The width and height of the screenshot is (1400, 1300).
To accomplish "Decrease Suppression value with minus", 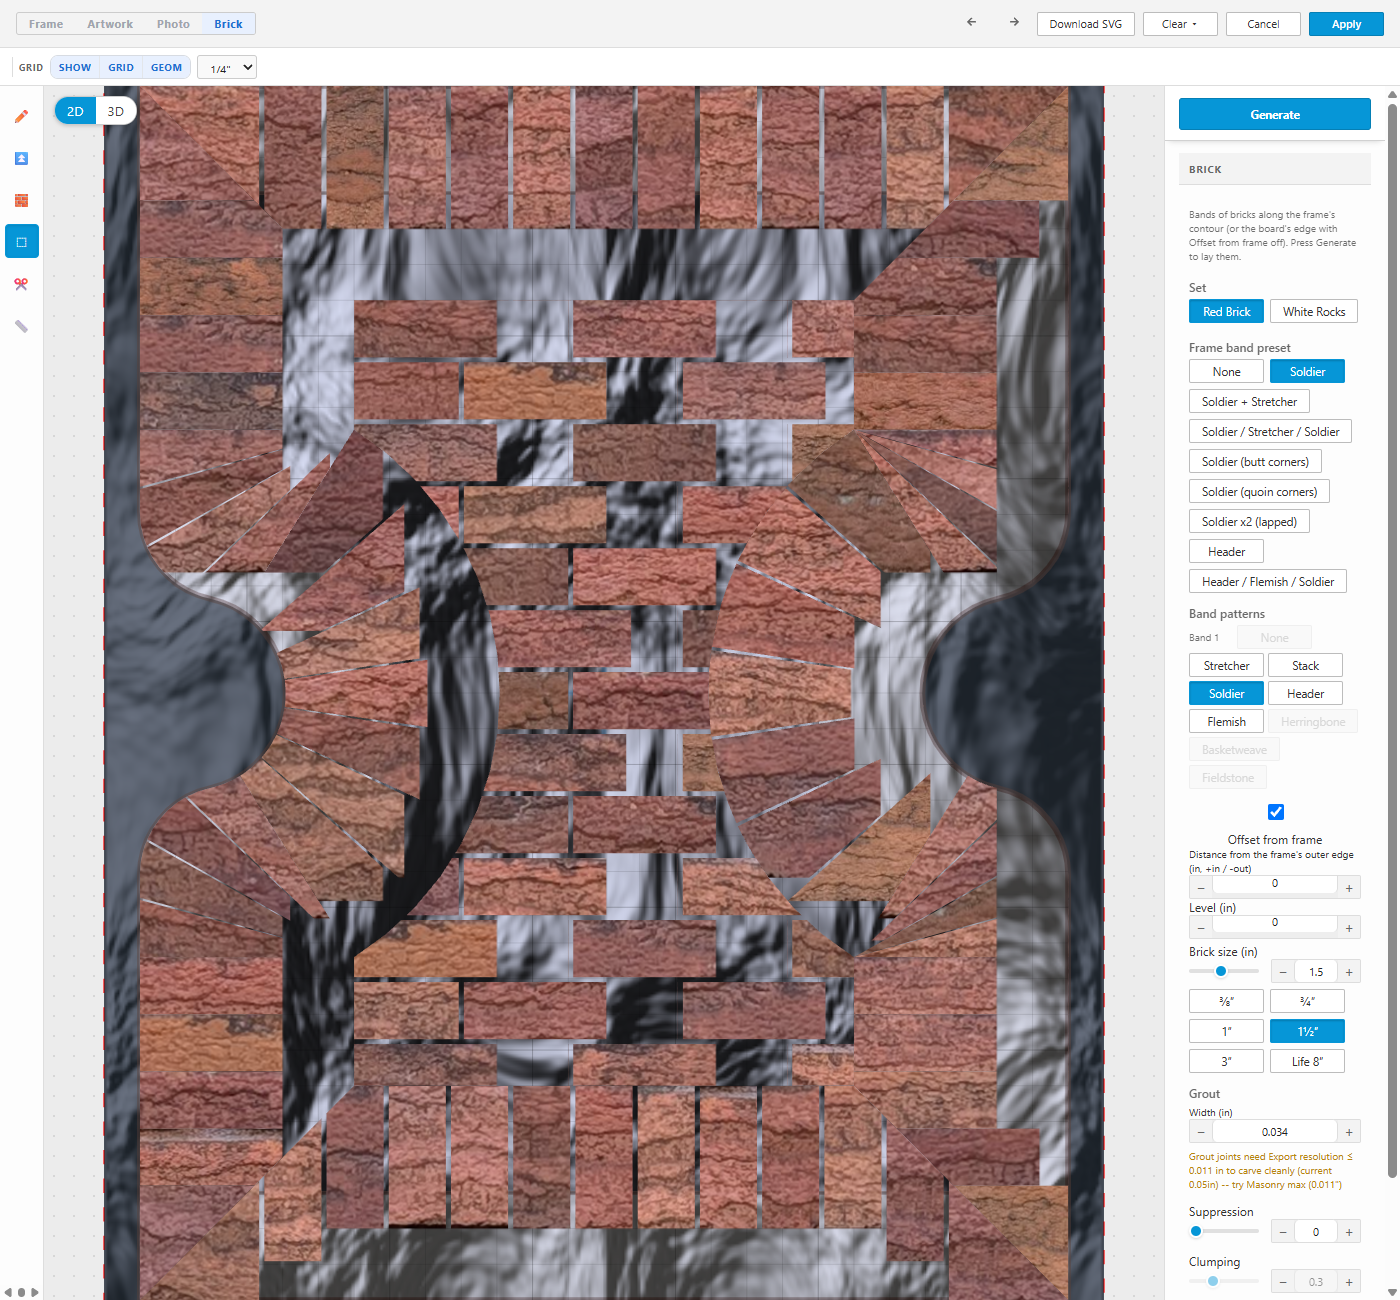I will click(1283, 1232).
